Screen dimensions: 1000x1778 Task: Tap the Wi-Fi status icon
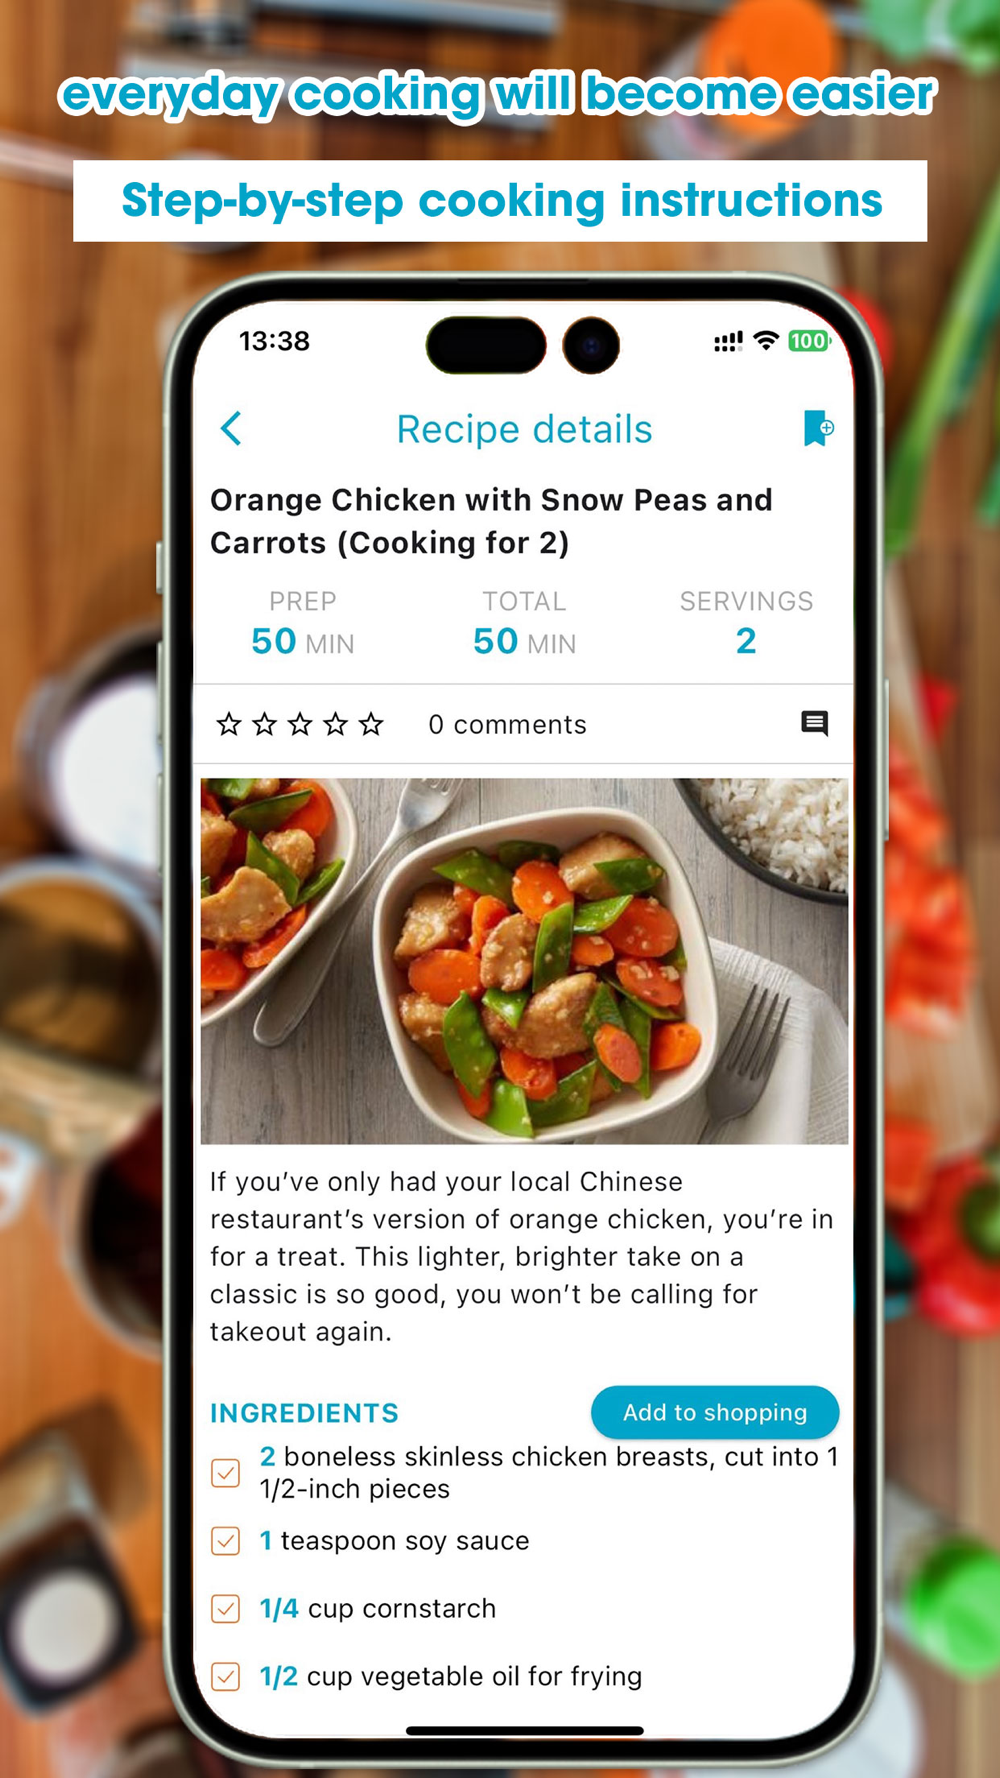766,341
